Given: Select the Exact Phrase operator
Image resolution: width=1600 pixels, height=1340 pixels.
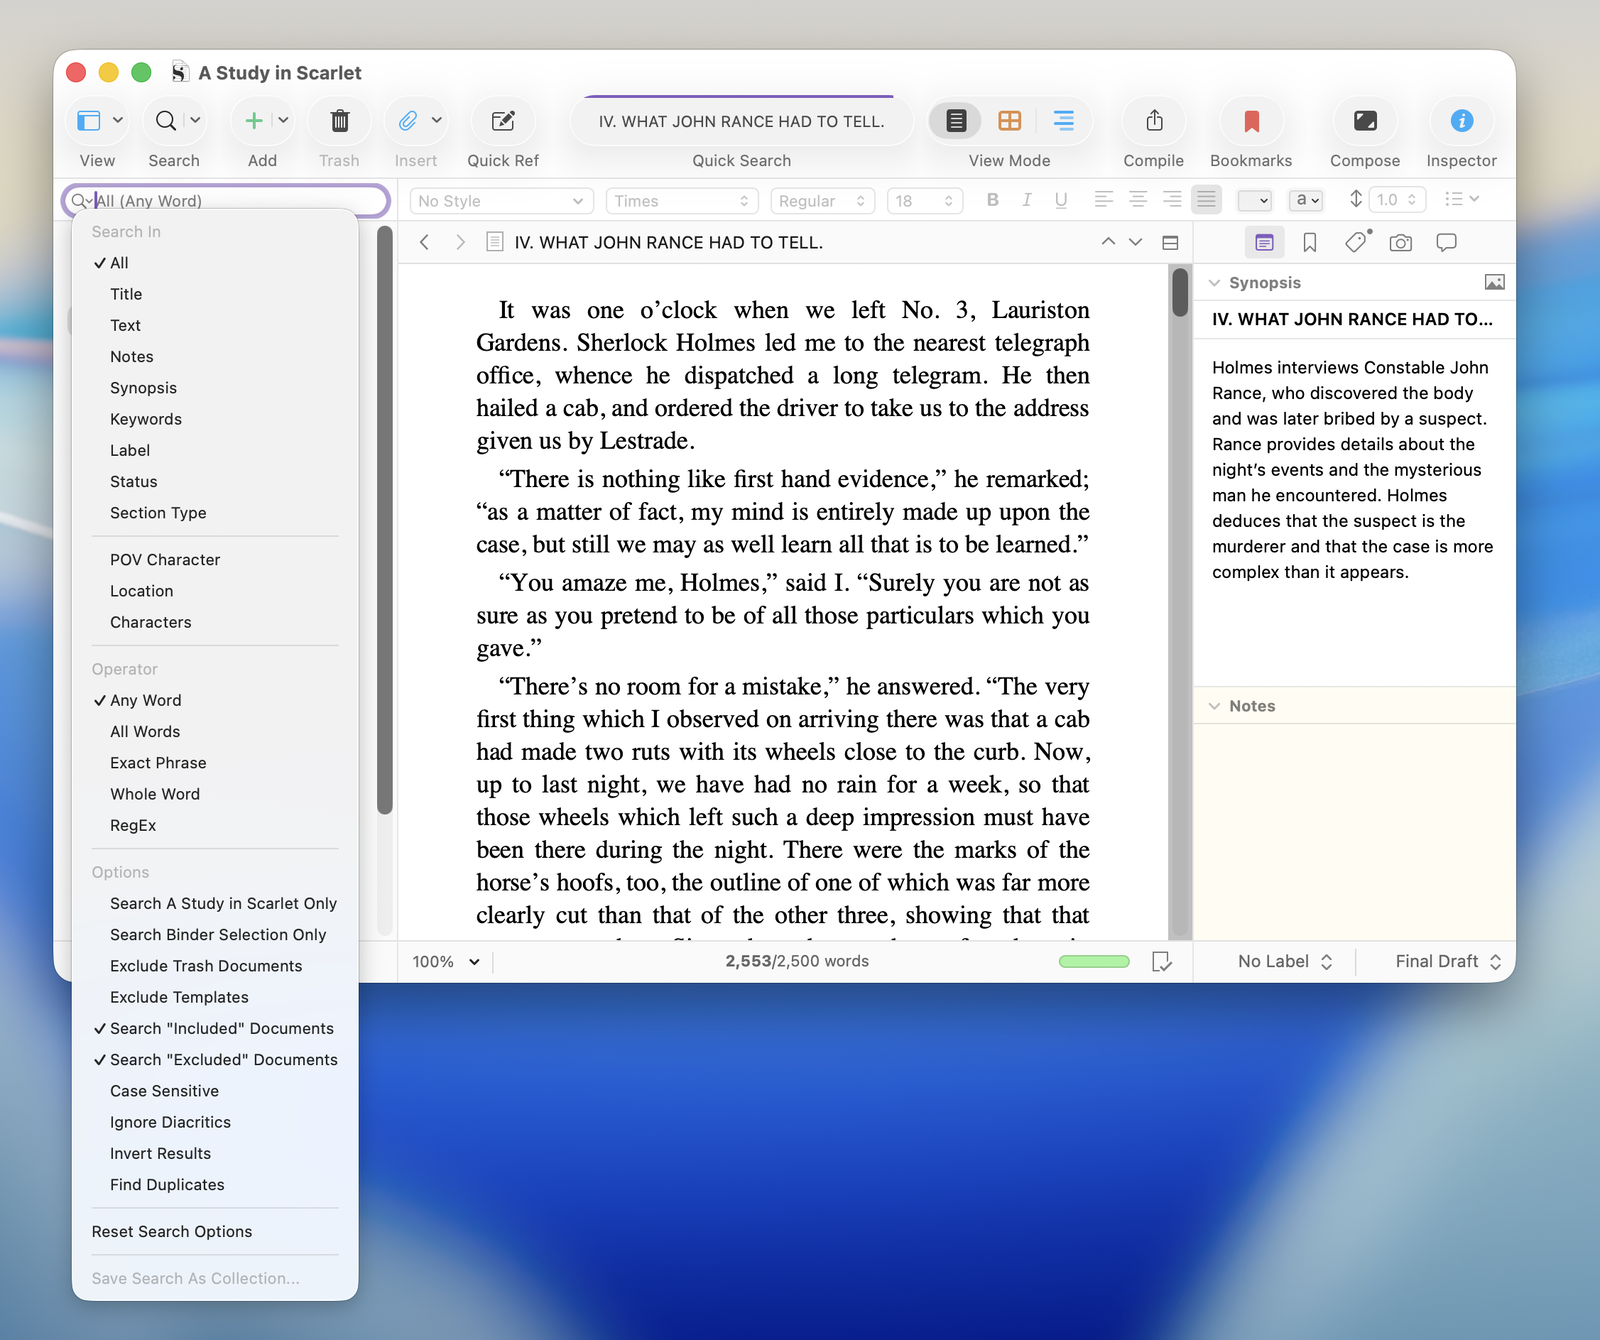Looking at the screenshot, I should pyautogui.click(x=158, y=763).
